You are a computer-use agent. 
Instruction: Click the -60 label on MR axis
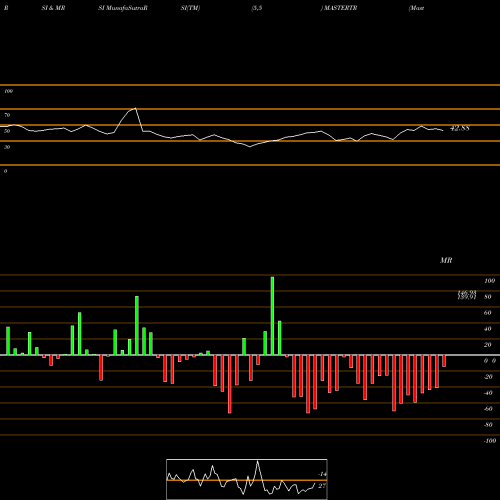click(488, 409)
